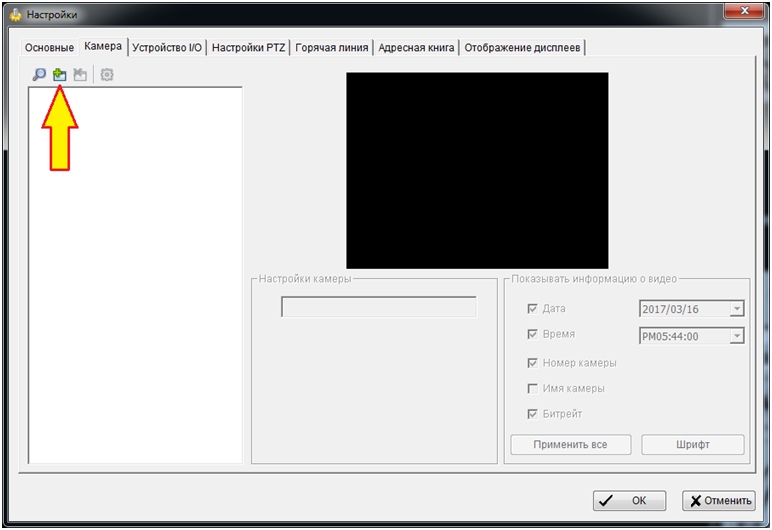The height and width of the screenshot is (530, 772).
Task: Click the Настройки window title icon
Action: point(14,15)
